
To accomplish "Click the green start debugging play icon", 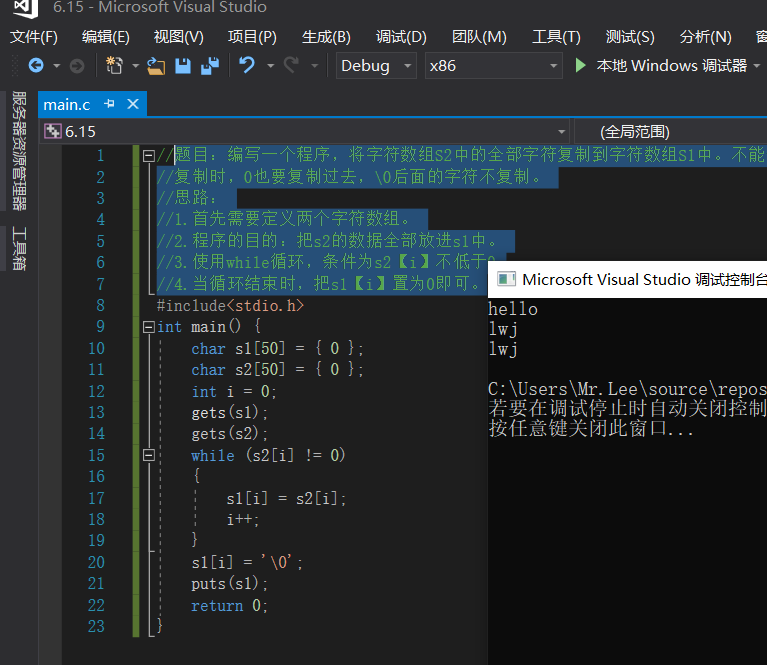I will [x=581, y=65].
